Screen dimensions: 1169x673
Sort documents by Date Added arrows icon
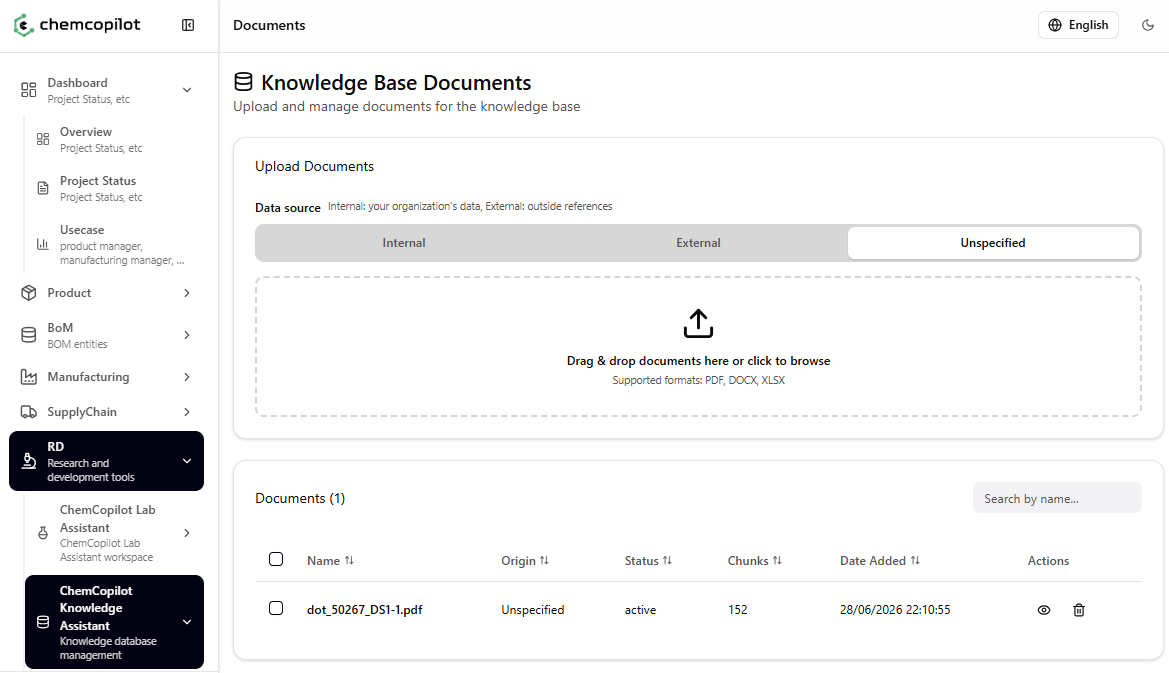coord(915,560)
